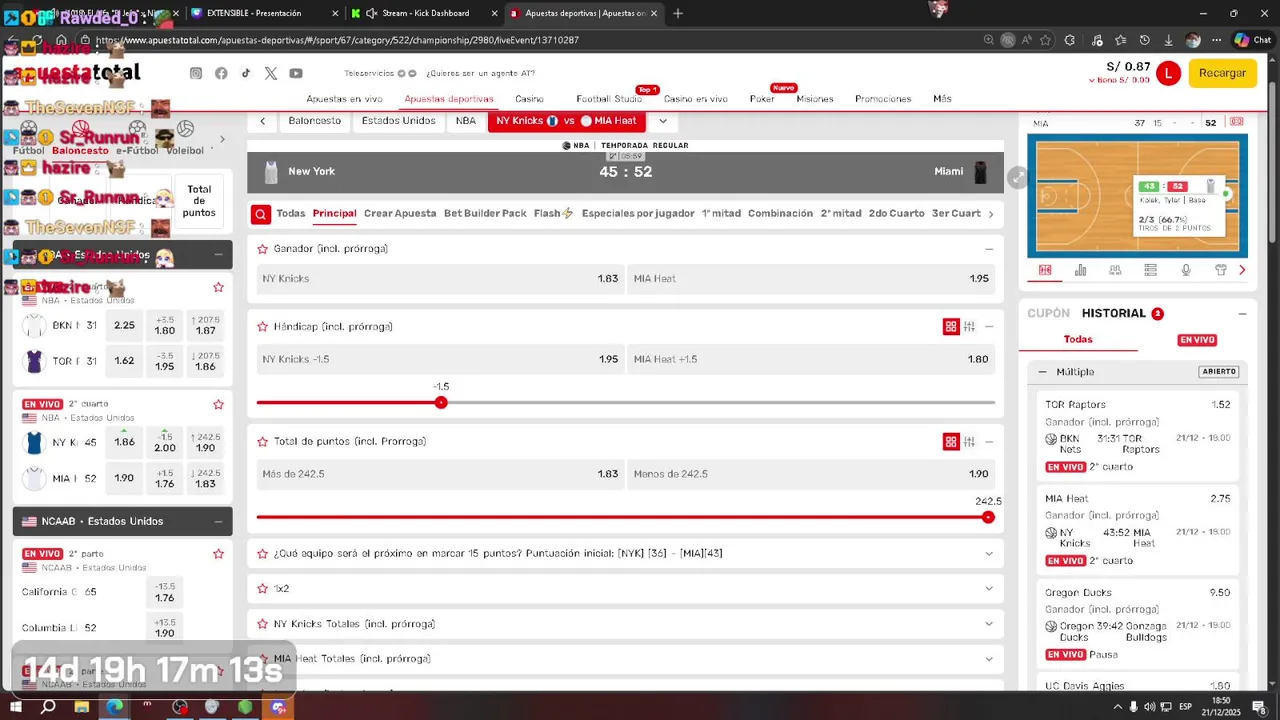Collapse the Múltiple bet in Historial

click(1042, 372)
